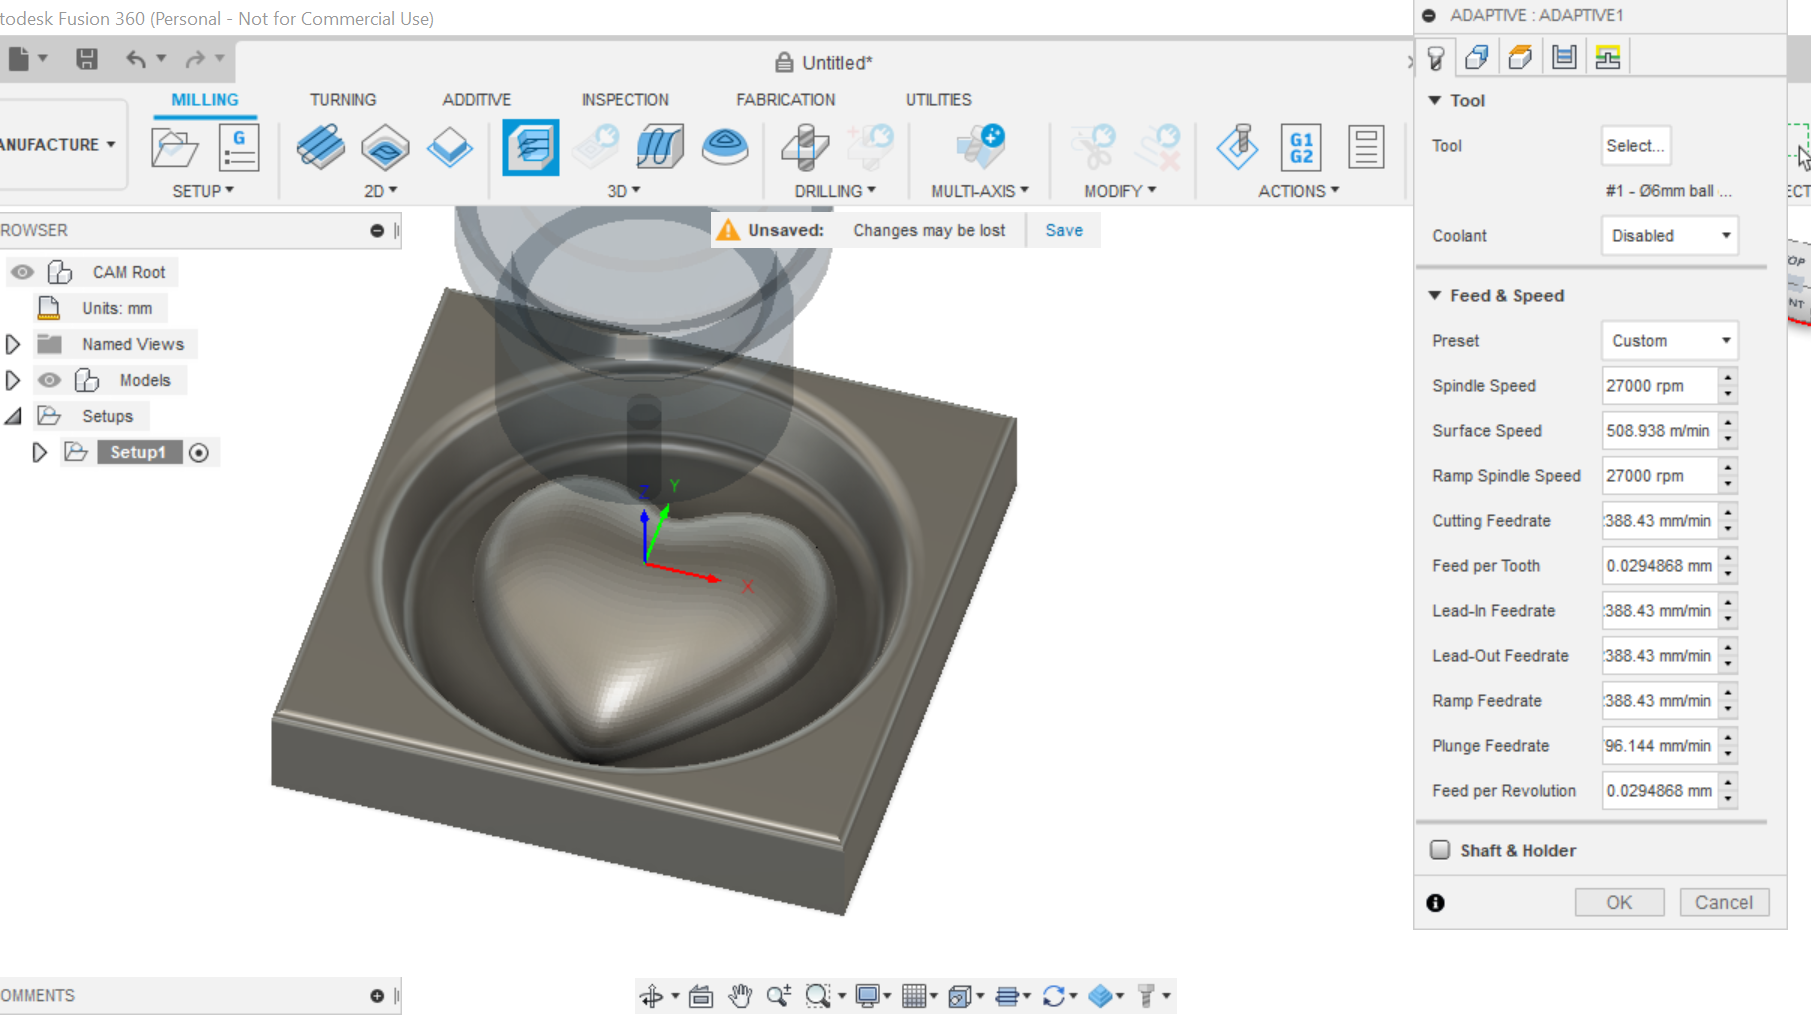The image size is (1811, 1018).
Task: Collapse the Feed & Speed section
Action: point(1435,296)
